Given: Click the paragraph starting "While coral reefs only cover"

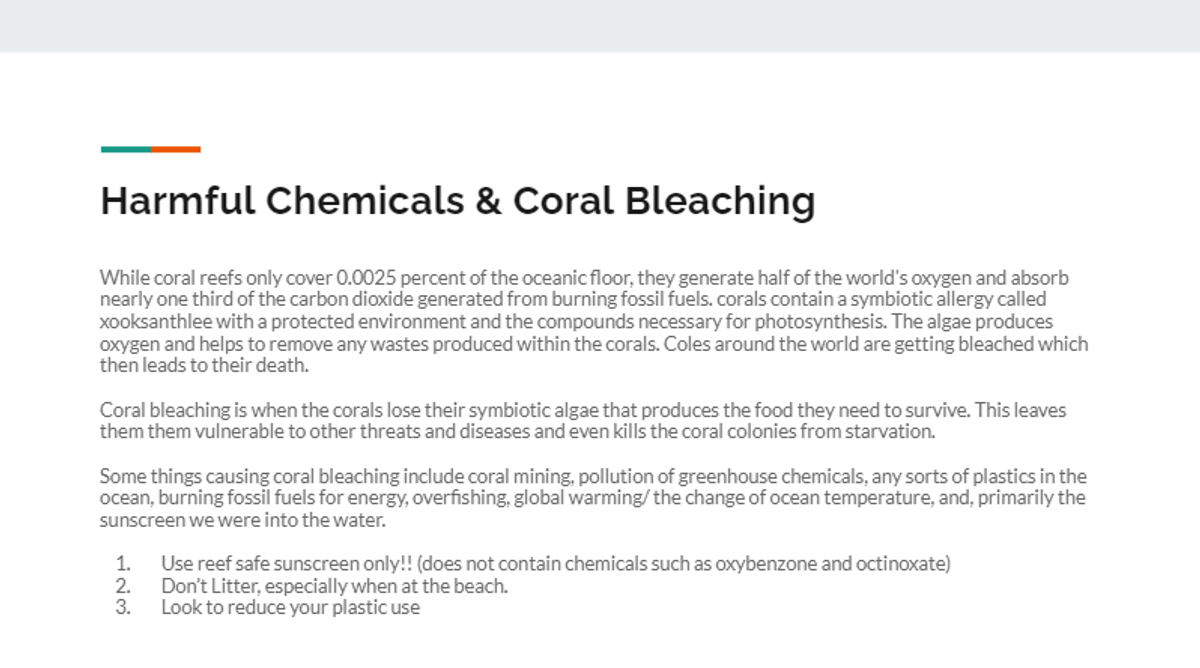Looking at the screenshot, I should [594, 321].
